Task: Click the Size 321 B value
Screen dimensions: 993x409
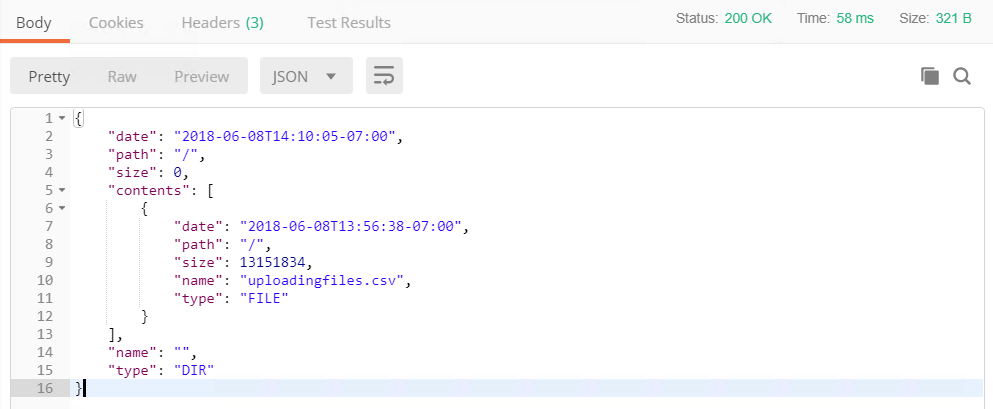Action: [953, 18]
